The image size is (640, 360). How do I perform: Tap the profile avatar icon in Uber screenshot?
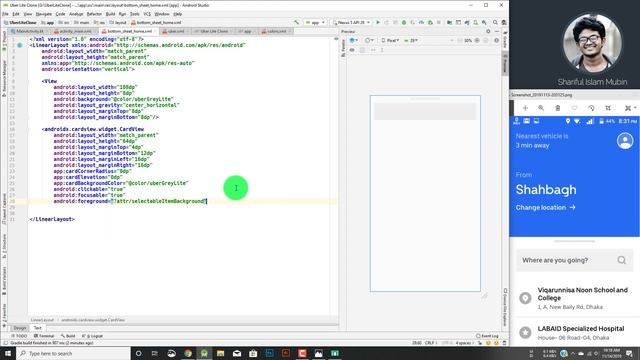tap(625, 141)
